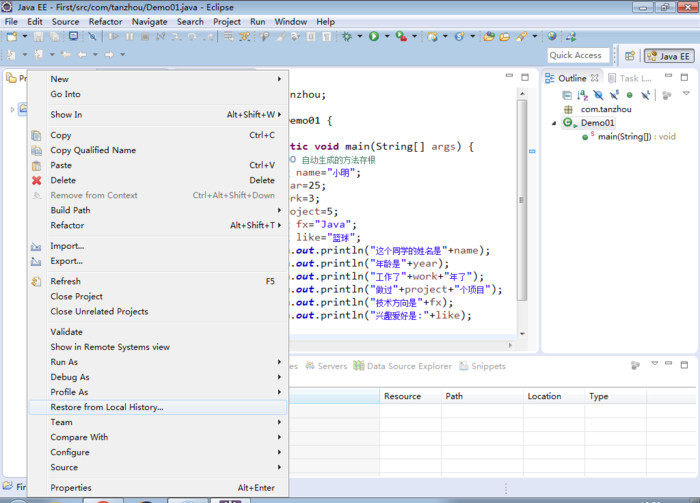
Task: Choose Refresh in the context menu
Action: click(x=158, y=281)
